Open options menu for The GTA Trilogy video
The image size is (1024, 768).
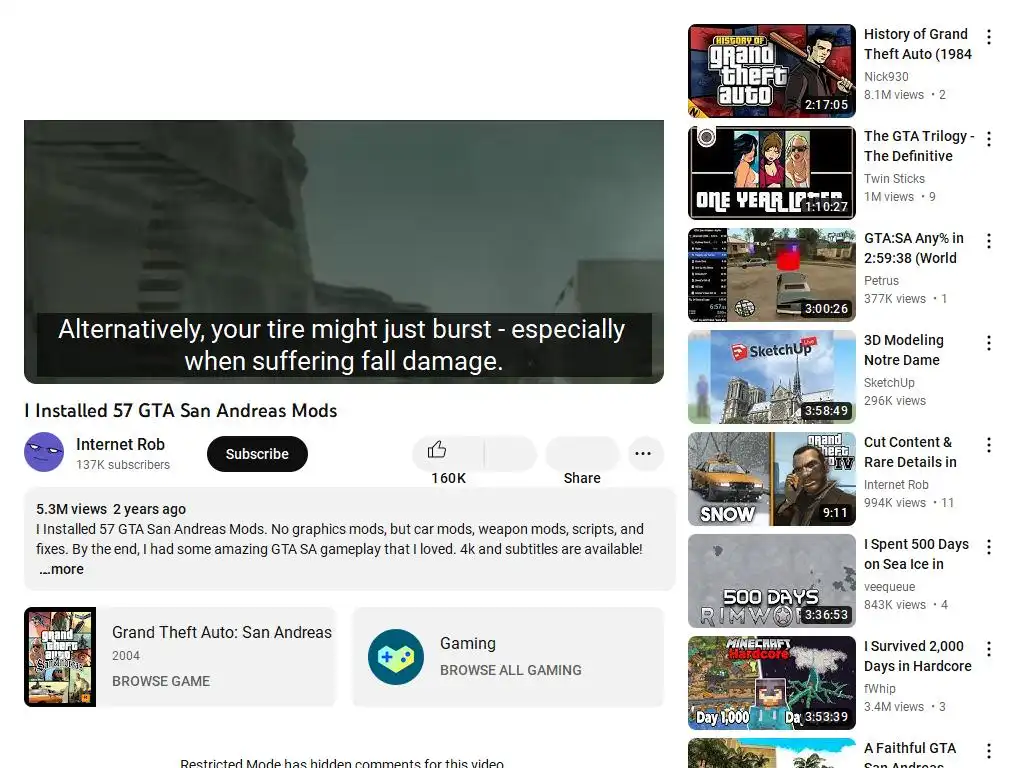click(989, 139)
